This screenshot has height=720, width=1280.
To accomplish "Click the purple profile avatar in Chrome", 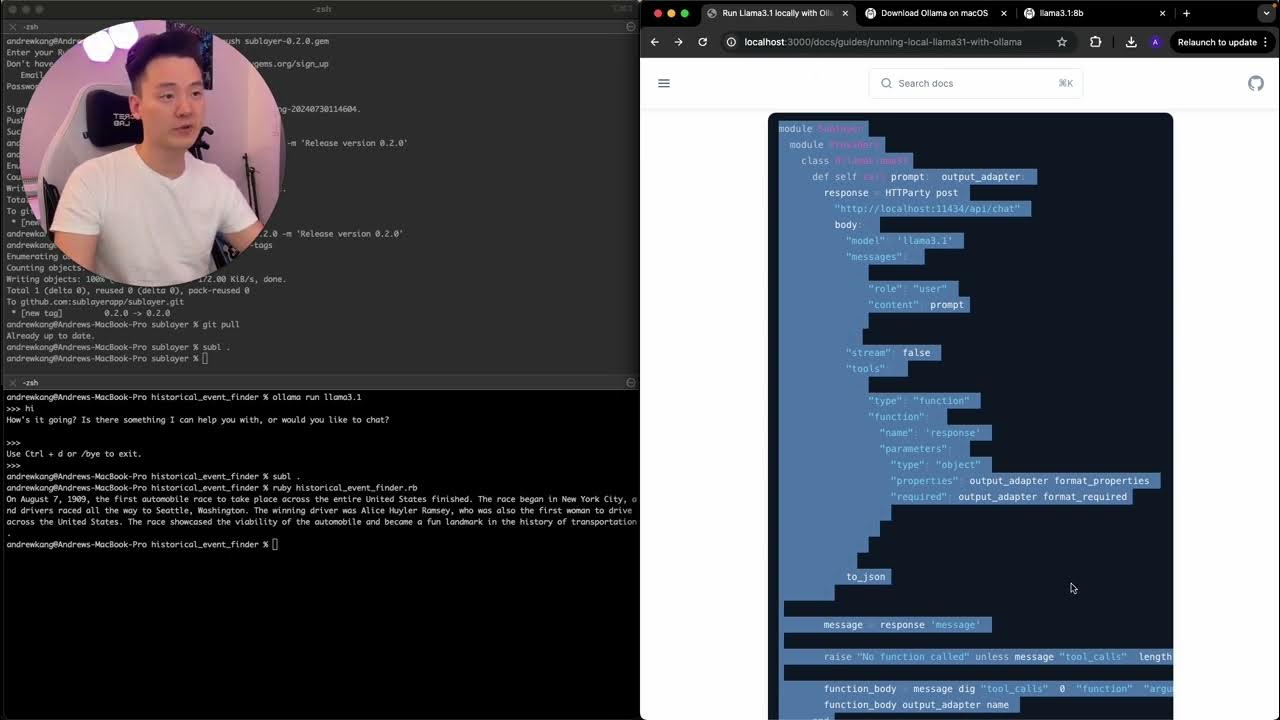I will click(1154, 42).
